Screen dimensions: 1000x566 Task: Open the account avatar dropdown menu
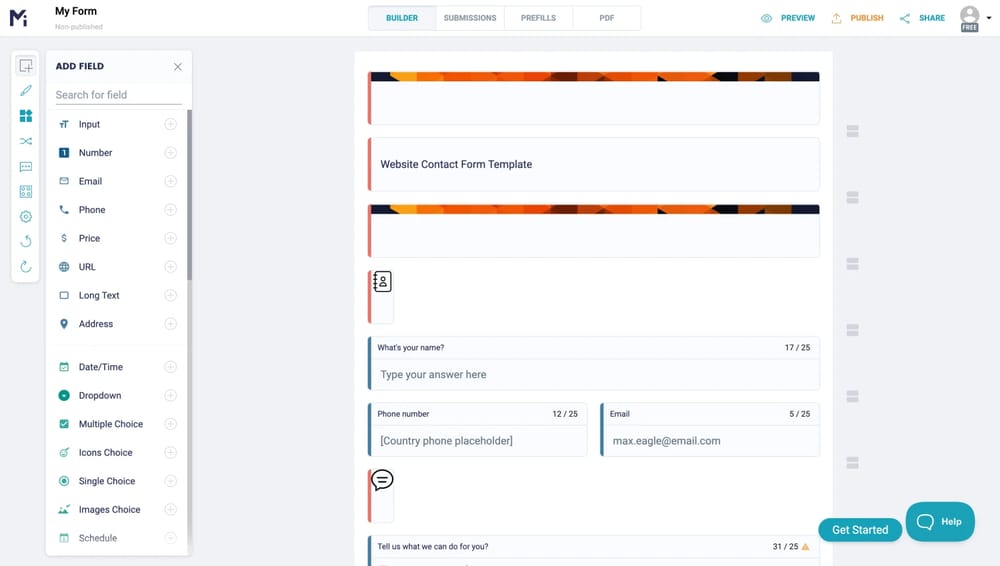coord(972,18)
